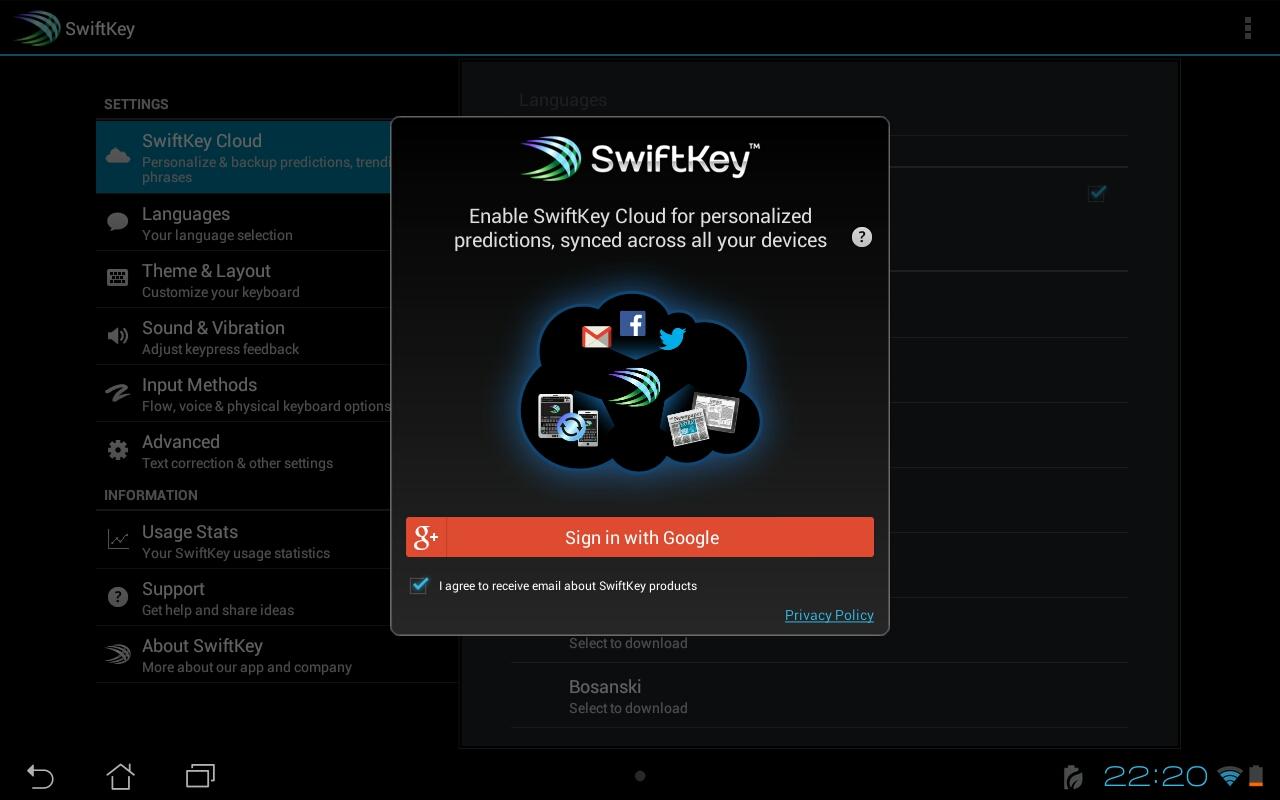
Task: Click the 'I agree to receive email' label
Action: click(x=568, y=586)
